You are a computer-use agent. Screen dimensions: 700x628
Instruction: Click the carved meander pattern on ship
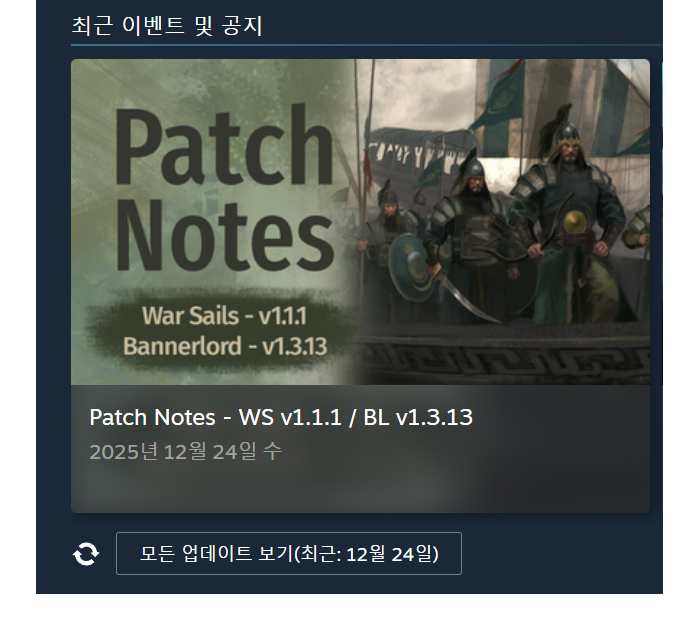[504, 360]
